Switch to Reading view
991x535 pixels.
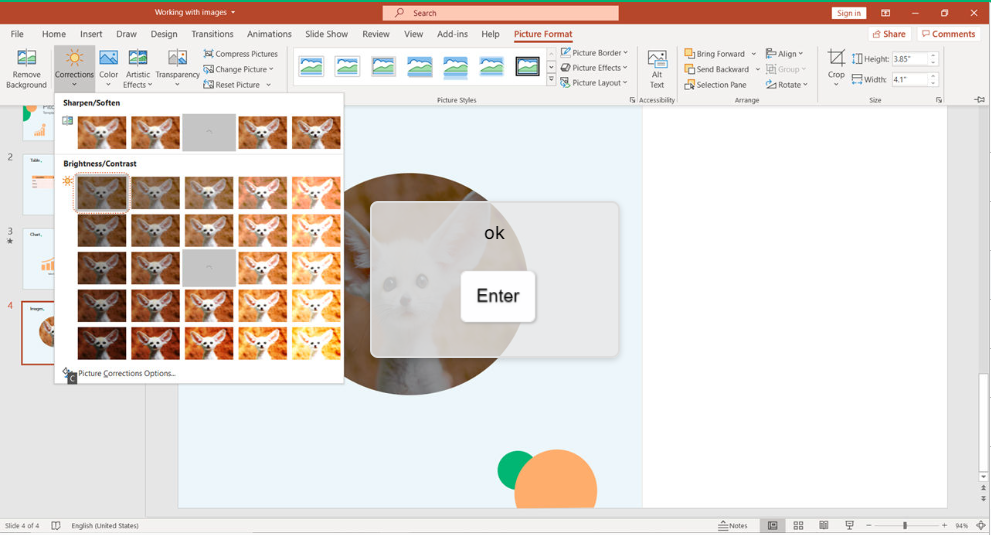pos(824,526)
